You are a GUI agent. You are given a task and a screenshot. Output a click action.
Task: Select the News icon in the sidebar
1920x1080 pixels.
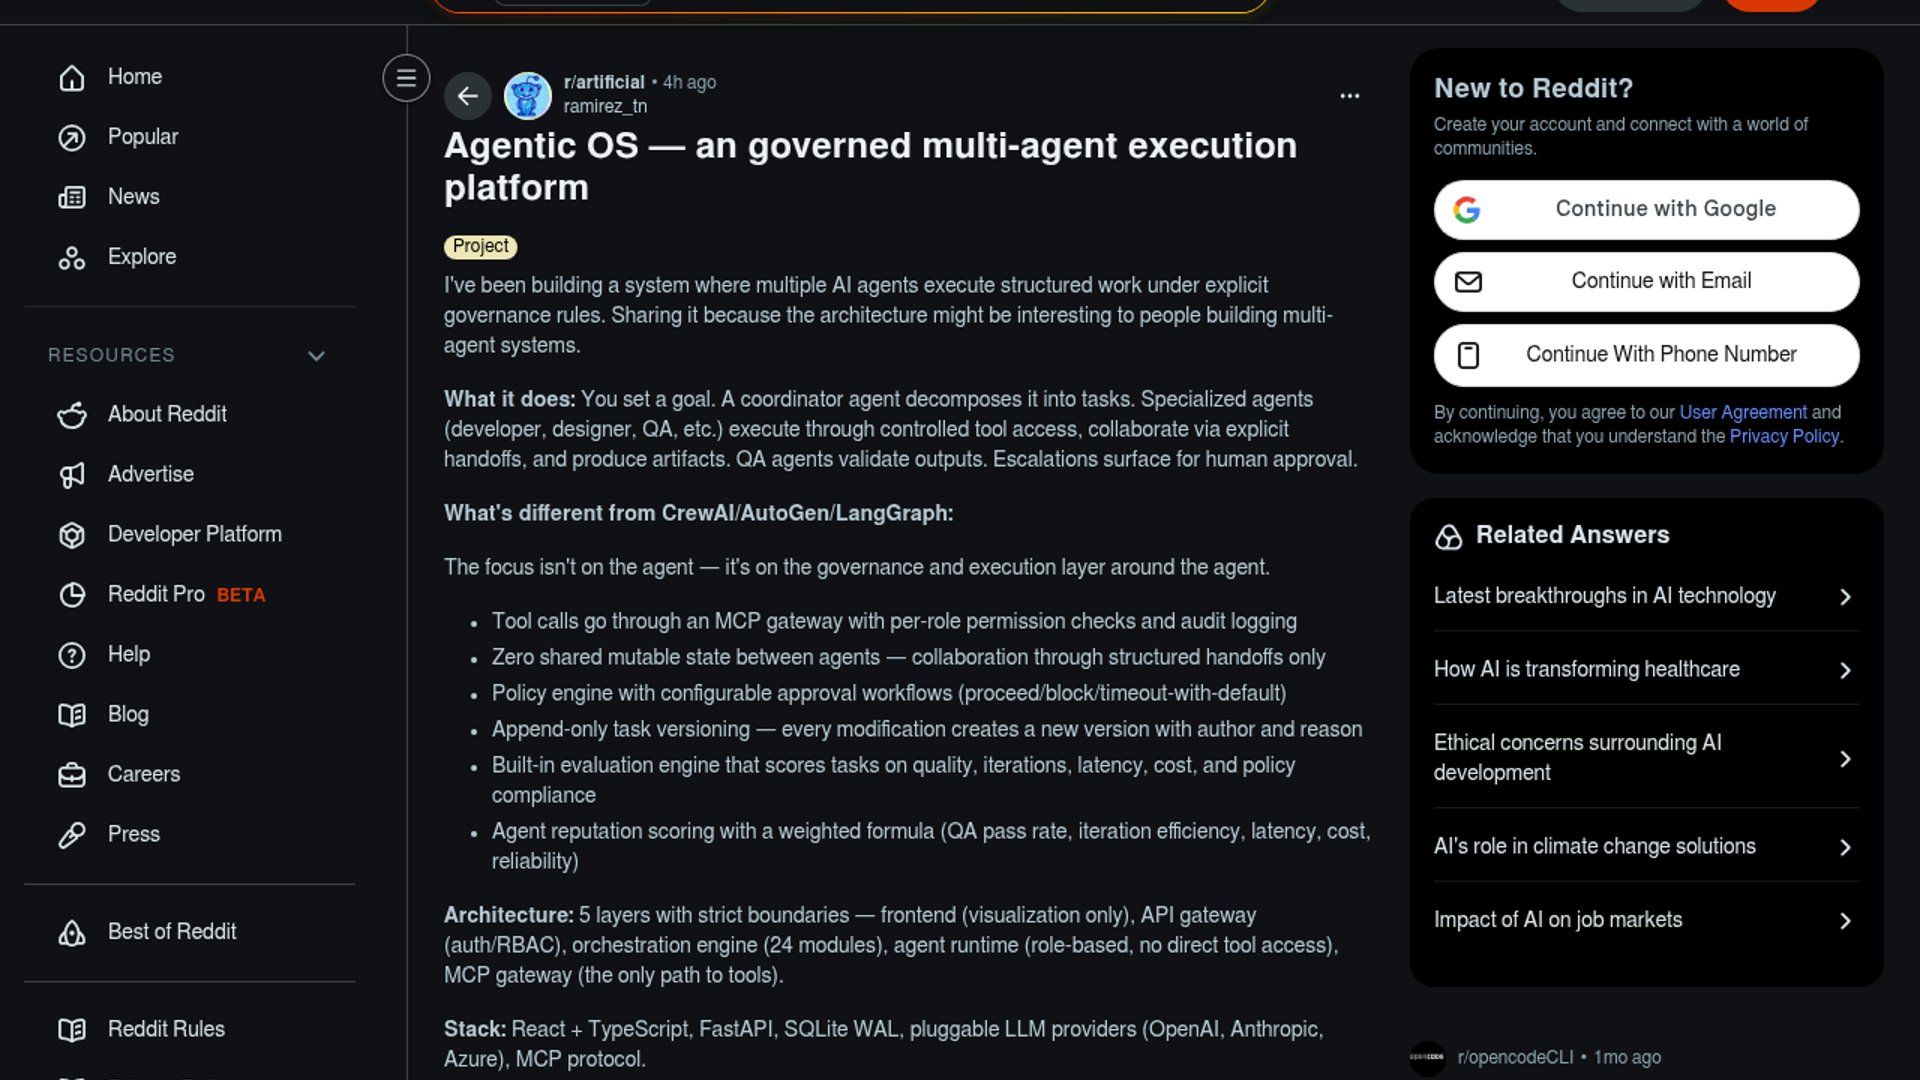72,197
